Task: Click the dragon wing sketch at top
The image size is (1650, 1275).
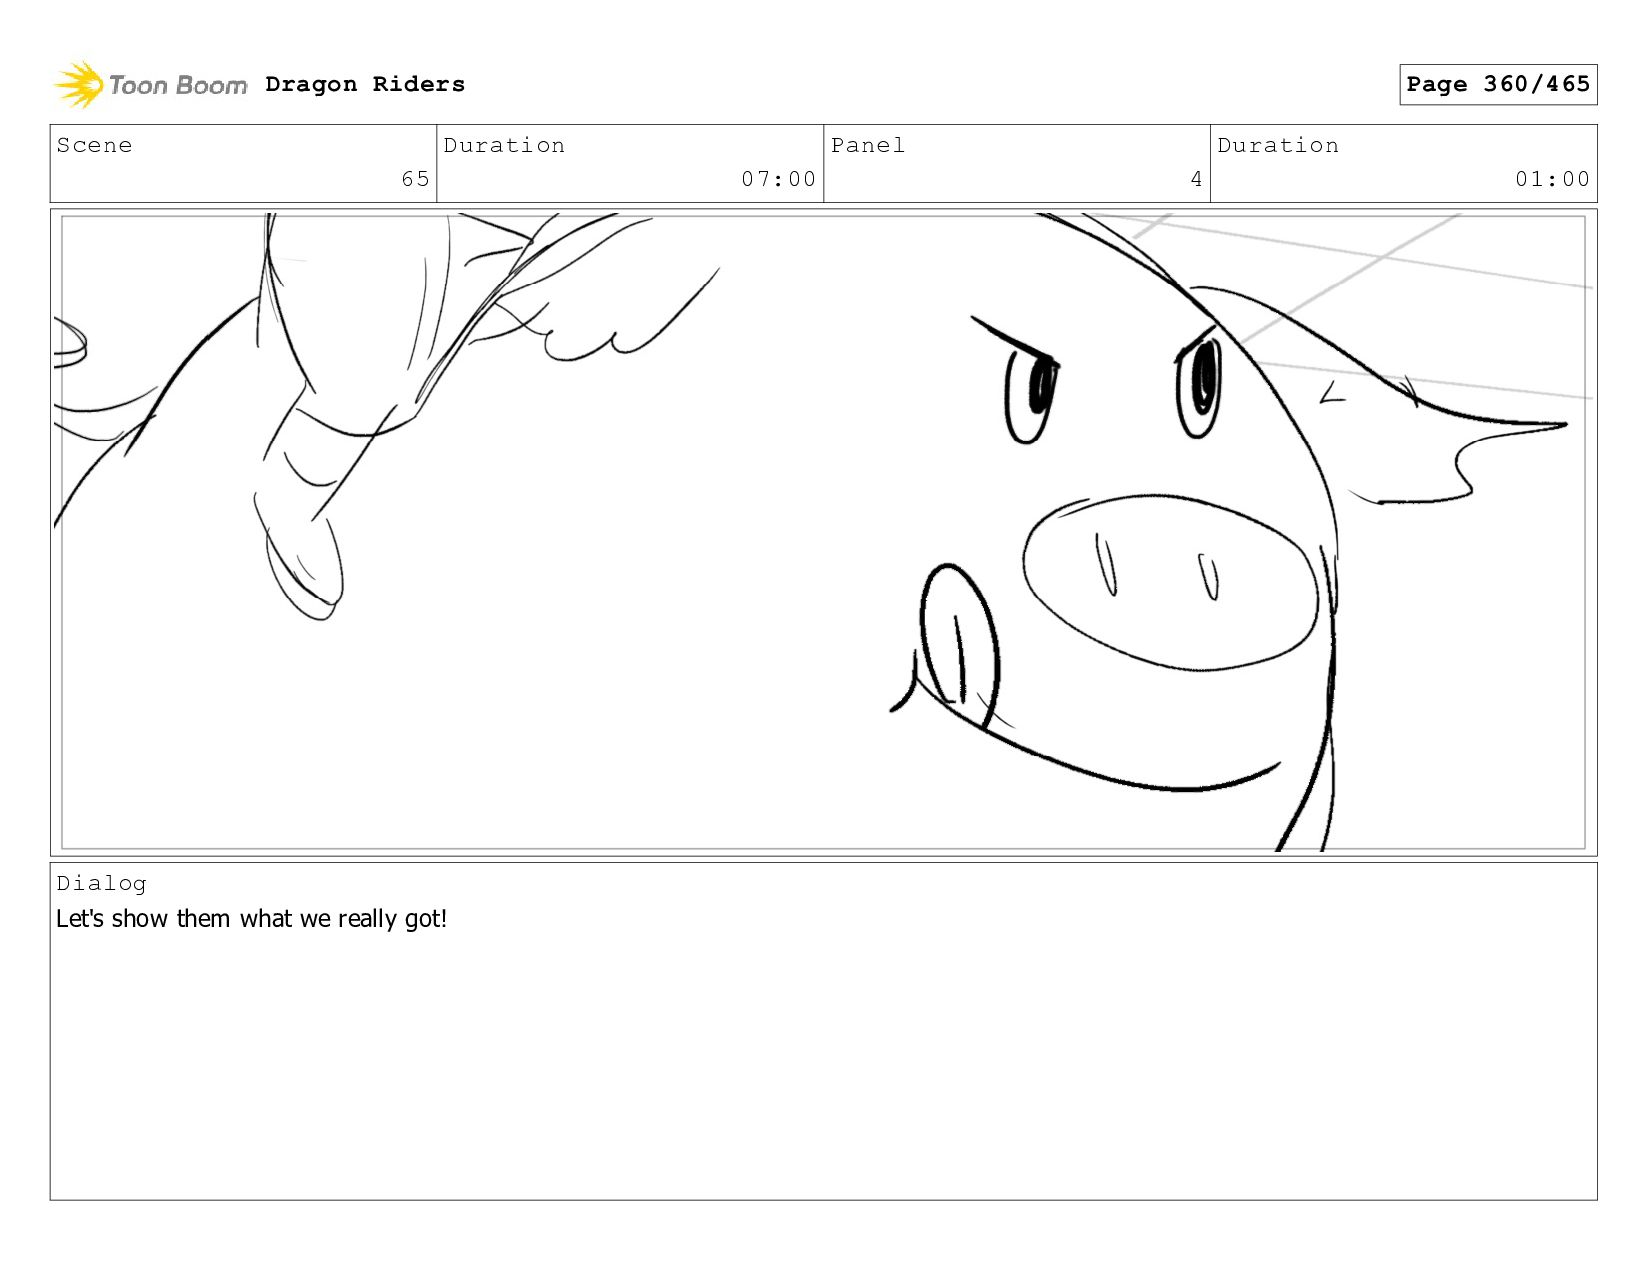Action: click(x=580, y=290)
